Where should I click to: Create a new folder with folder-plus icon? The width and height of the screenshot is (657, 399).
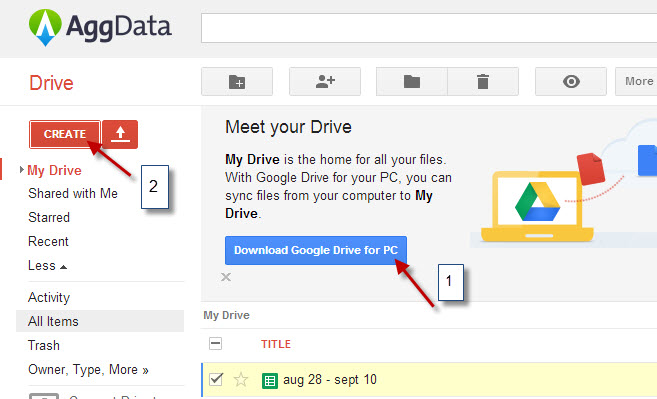(x=237, y=81)
